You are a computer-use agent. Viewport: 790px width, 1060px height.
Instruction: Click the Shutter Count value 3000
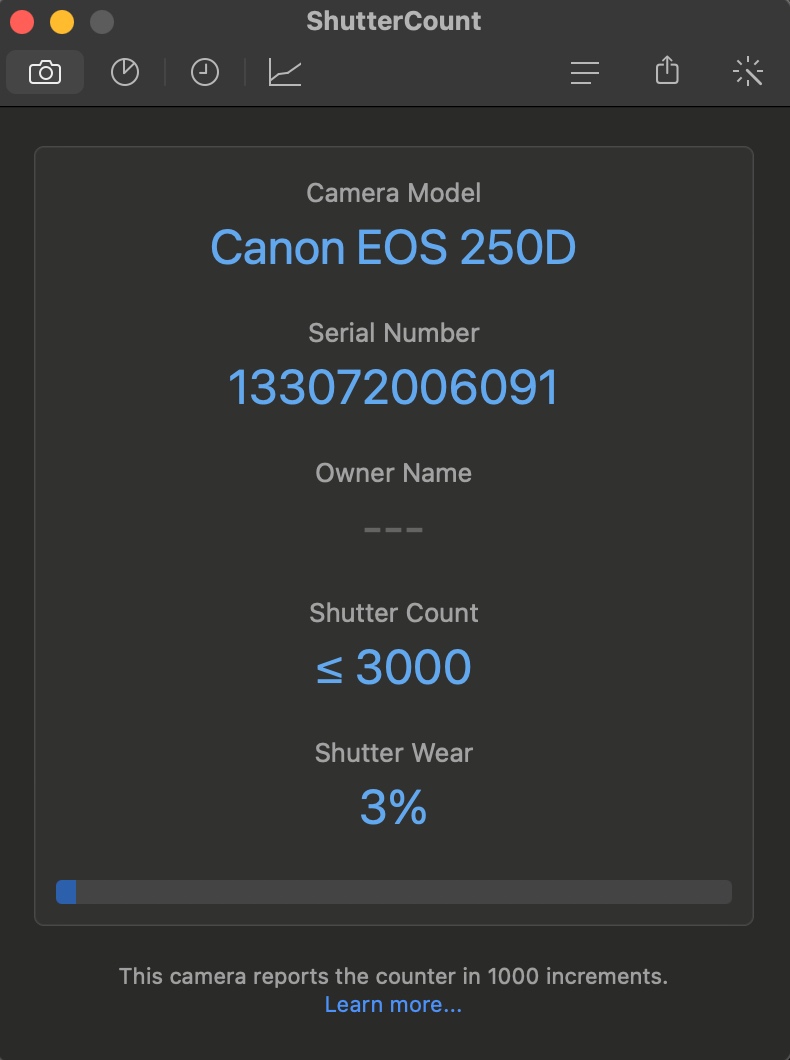point(393,666)
